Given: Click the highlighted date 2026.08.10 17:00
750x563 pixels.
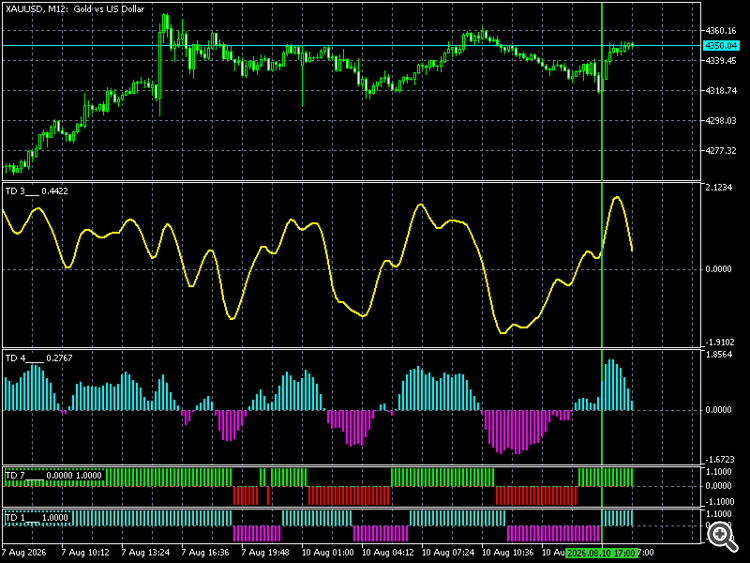Looking at the screenshot, I should [x=602, y=553].
